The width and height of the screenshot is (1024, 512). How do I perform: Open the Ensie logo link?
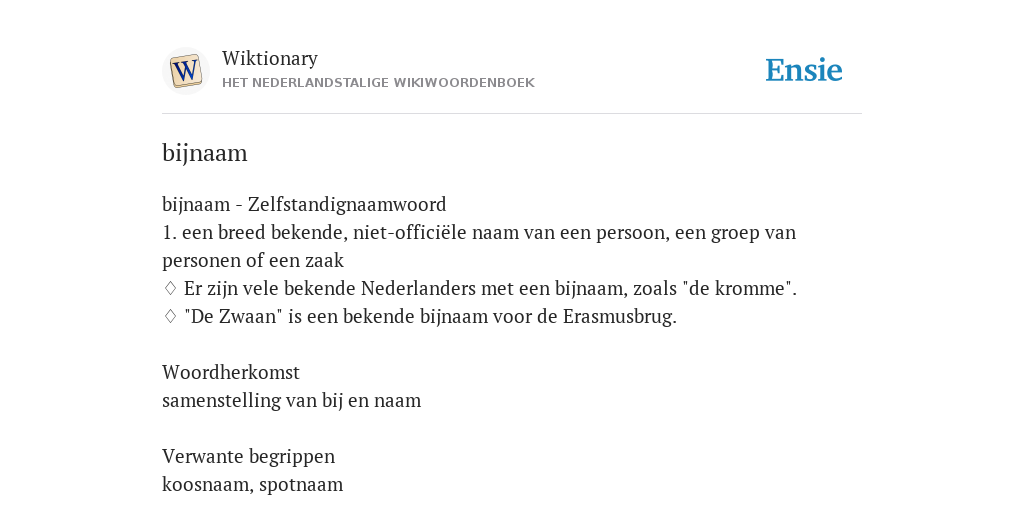click(804, 71)
